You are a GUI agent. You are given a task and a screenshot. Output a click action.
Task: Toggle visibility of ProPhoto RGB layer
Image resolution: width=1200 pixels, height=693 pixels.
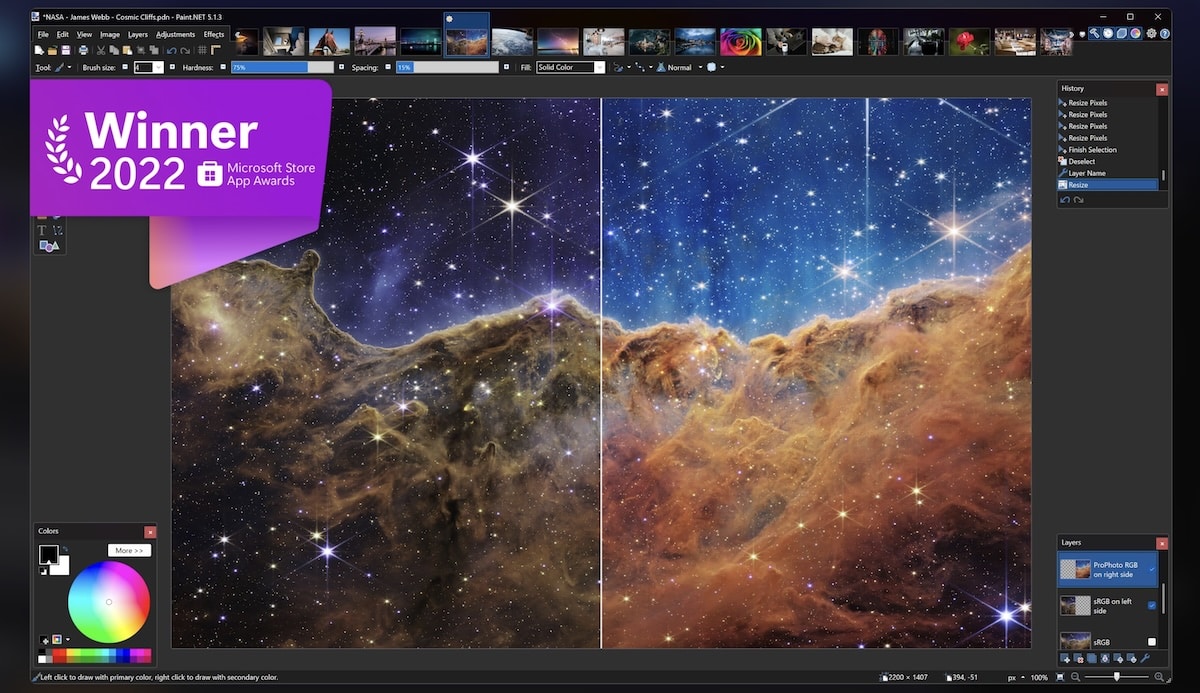coord(1152,569)
